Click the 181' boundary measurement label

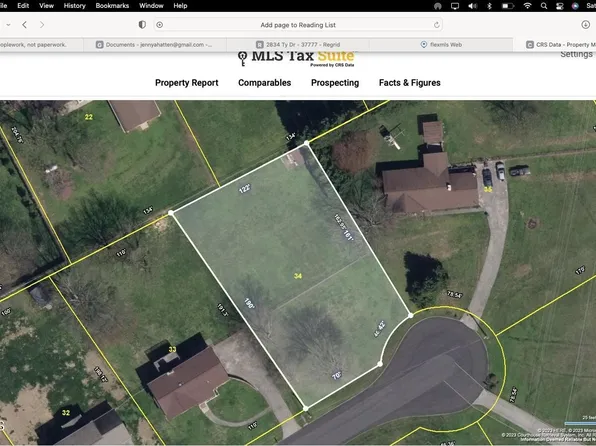click(349, 235)
